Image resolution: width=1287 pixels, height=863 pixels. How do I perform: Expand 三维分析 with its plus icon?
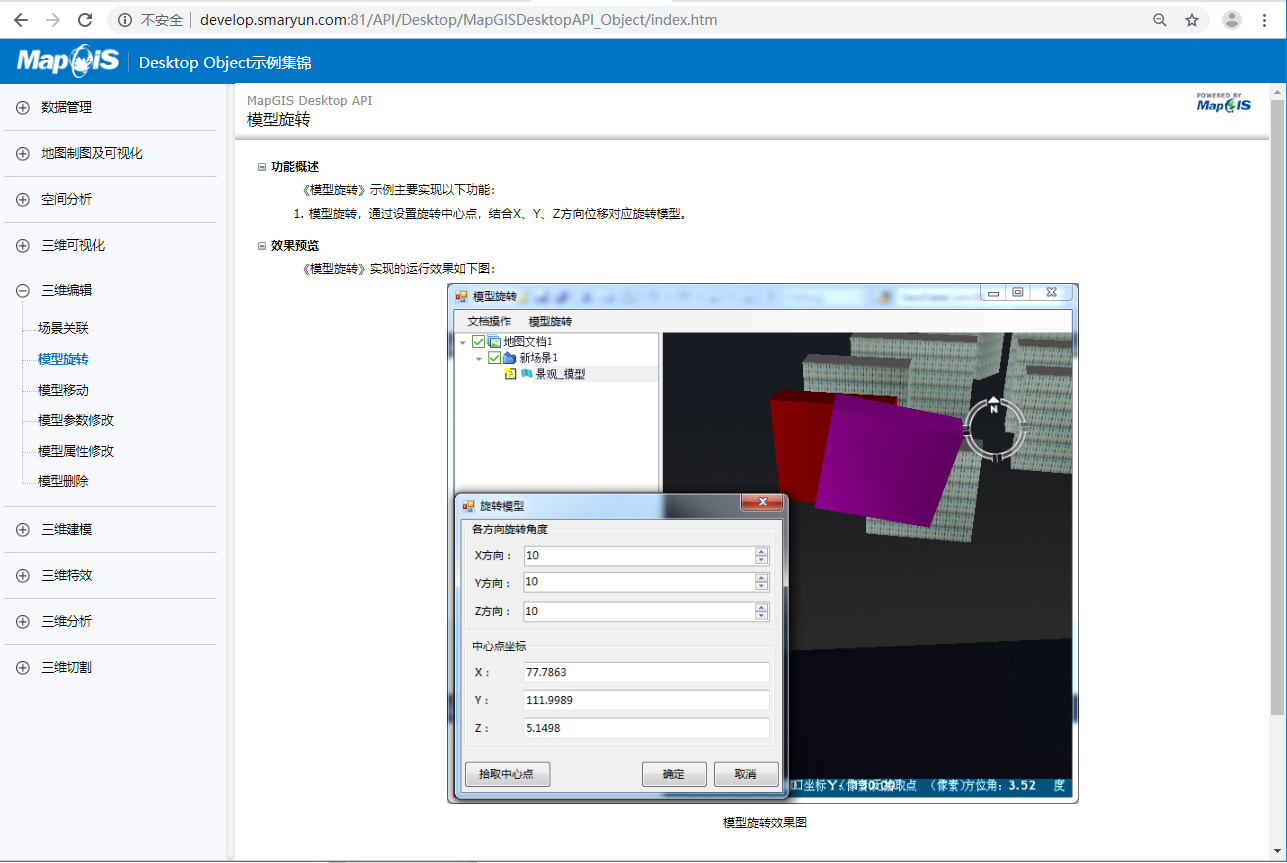pos(23,622)
